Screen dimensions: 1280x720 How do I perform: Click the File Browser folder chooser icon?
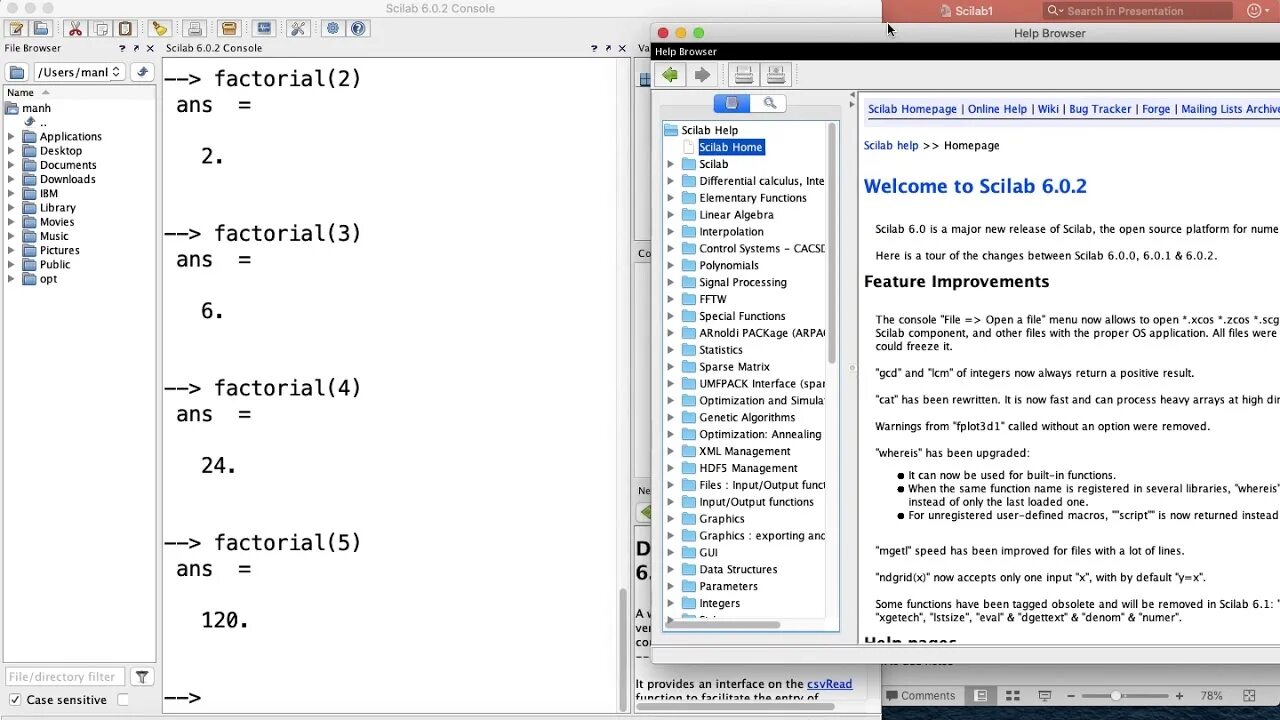[17, 72]
